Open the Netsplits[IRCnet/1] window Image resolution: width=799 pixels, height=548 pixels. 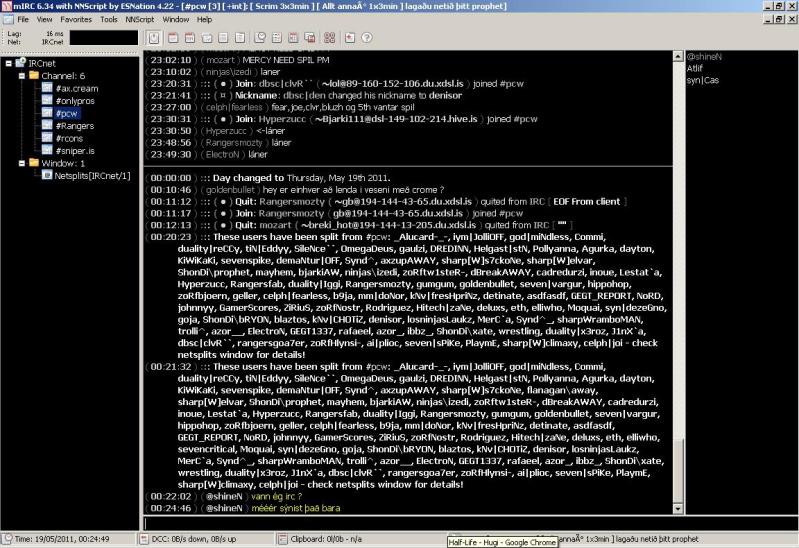click(92, 176)
